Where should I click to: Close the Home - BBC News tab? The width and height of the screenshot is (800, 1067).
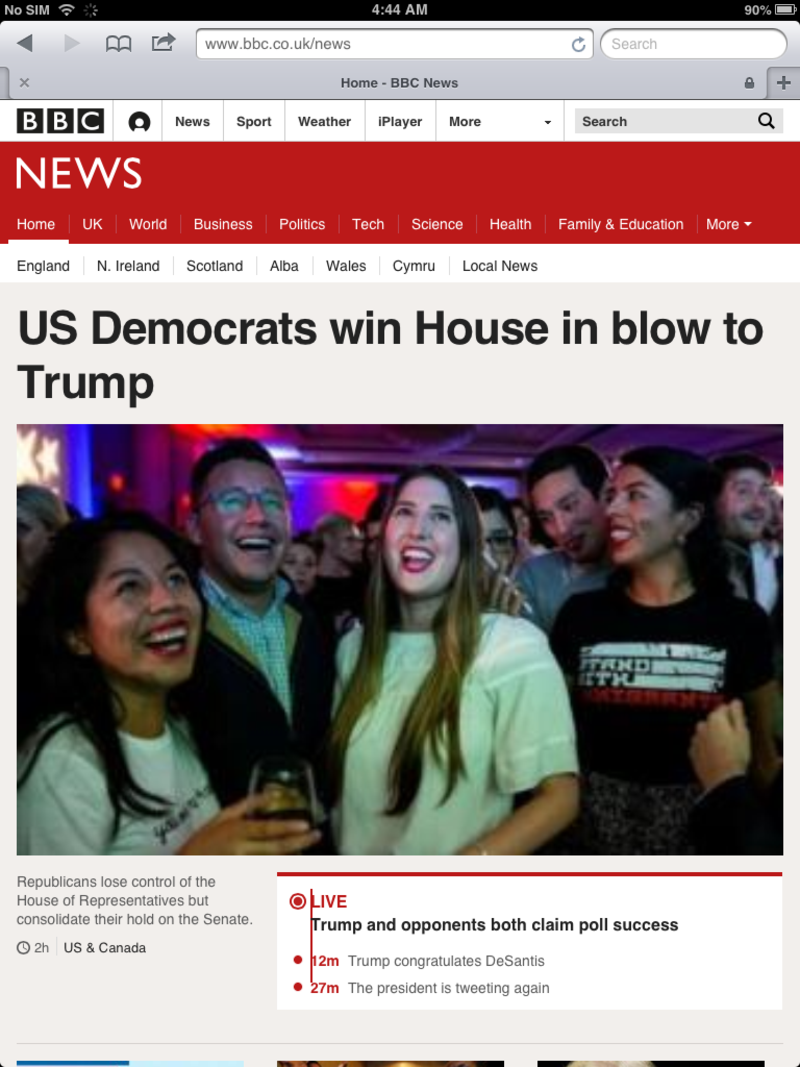coord(24,83)
